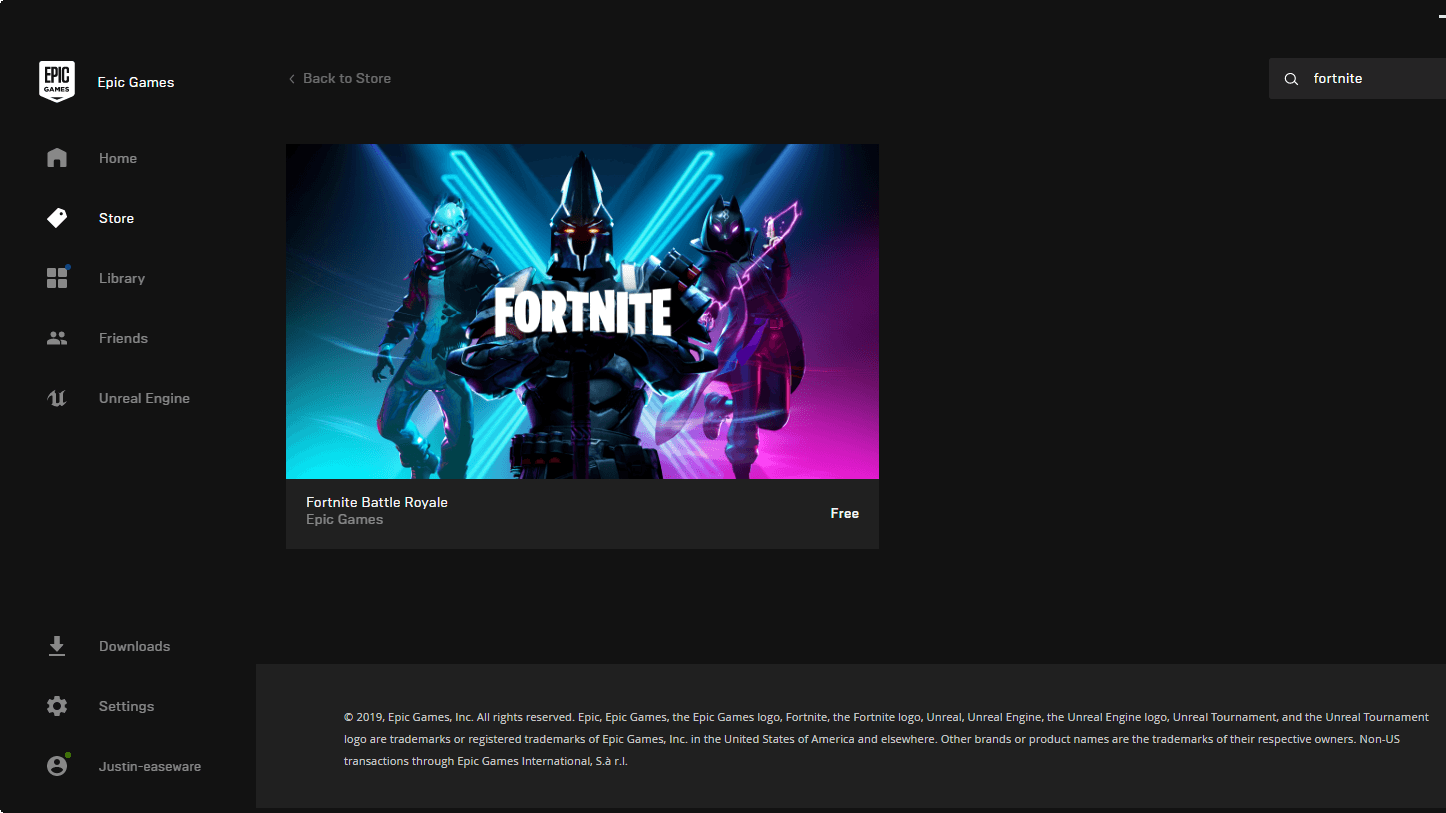Open the Justin-easeware account name
Image resolution: width=1446 pixels, height=813 pixels.
pyautogui.click(x=150, y=766)
